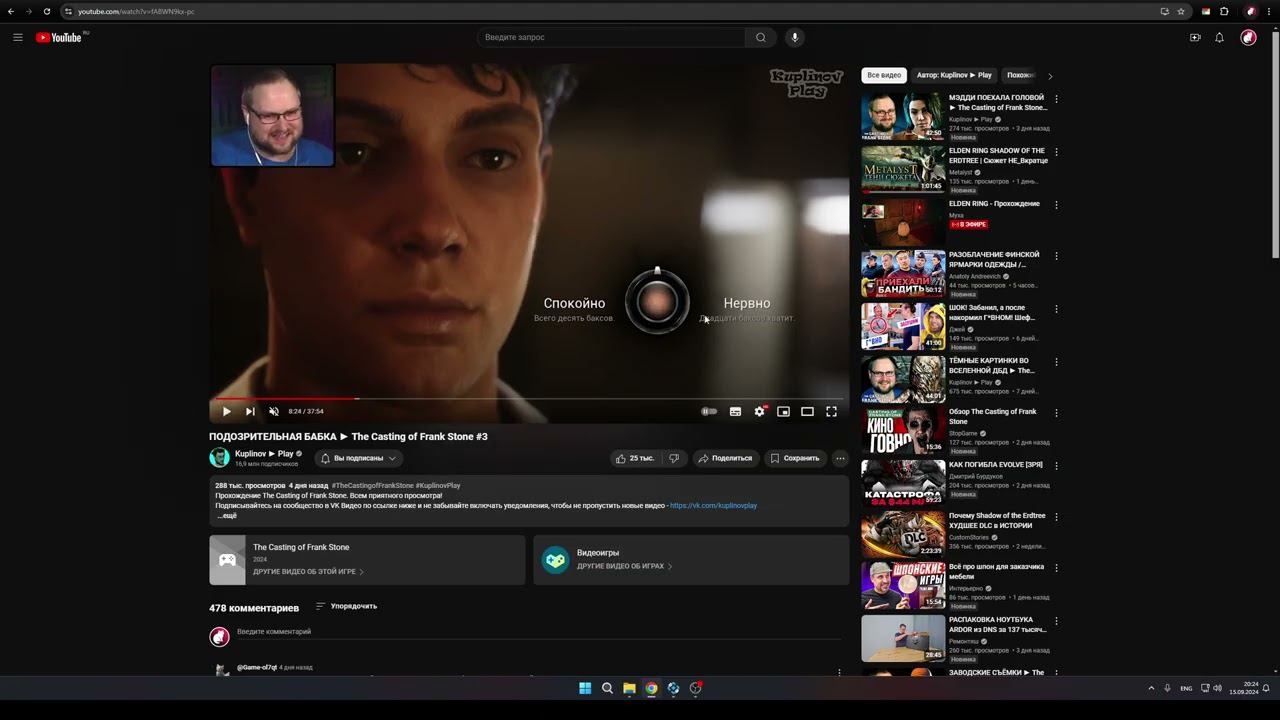Click the Поделиться share button

725,458
